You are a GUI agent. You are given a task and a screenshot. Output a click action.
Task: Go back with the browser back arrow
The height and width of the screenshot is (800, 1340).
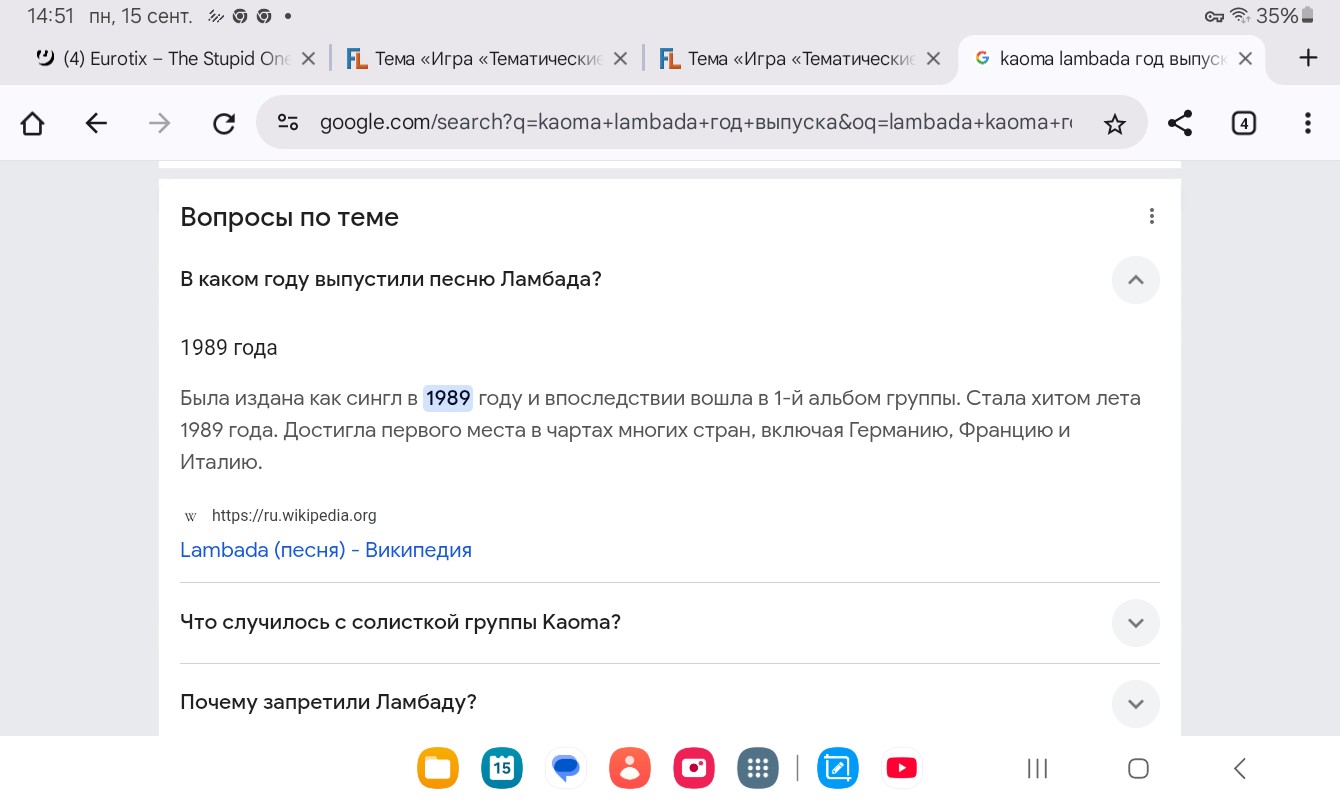[x=96, y=123]
